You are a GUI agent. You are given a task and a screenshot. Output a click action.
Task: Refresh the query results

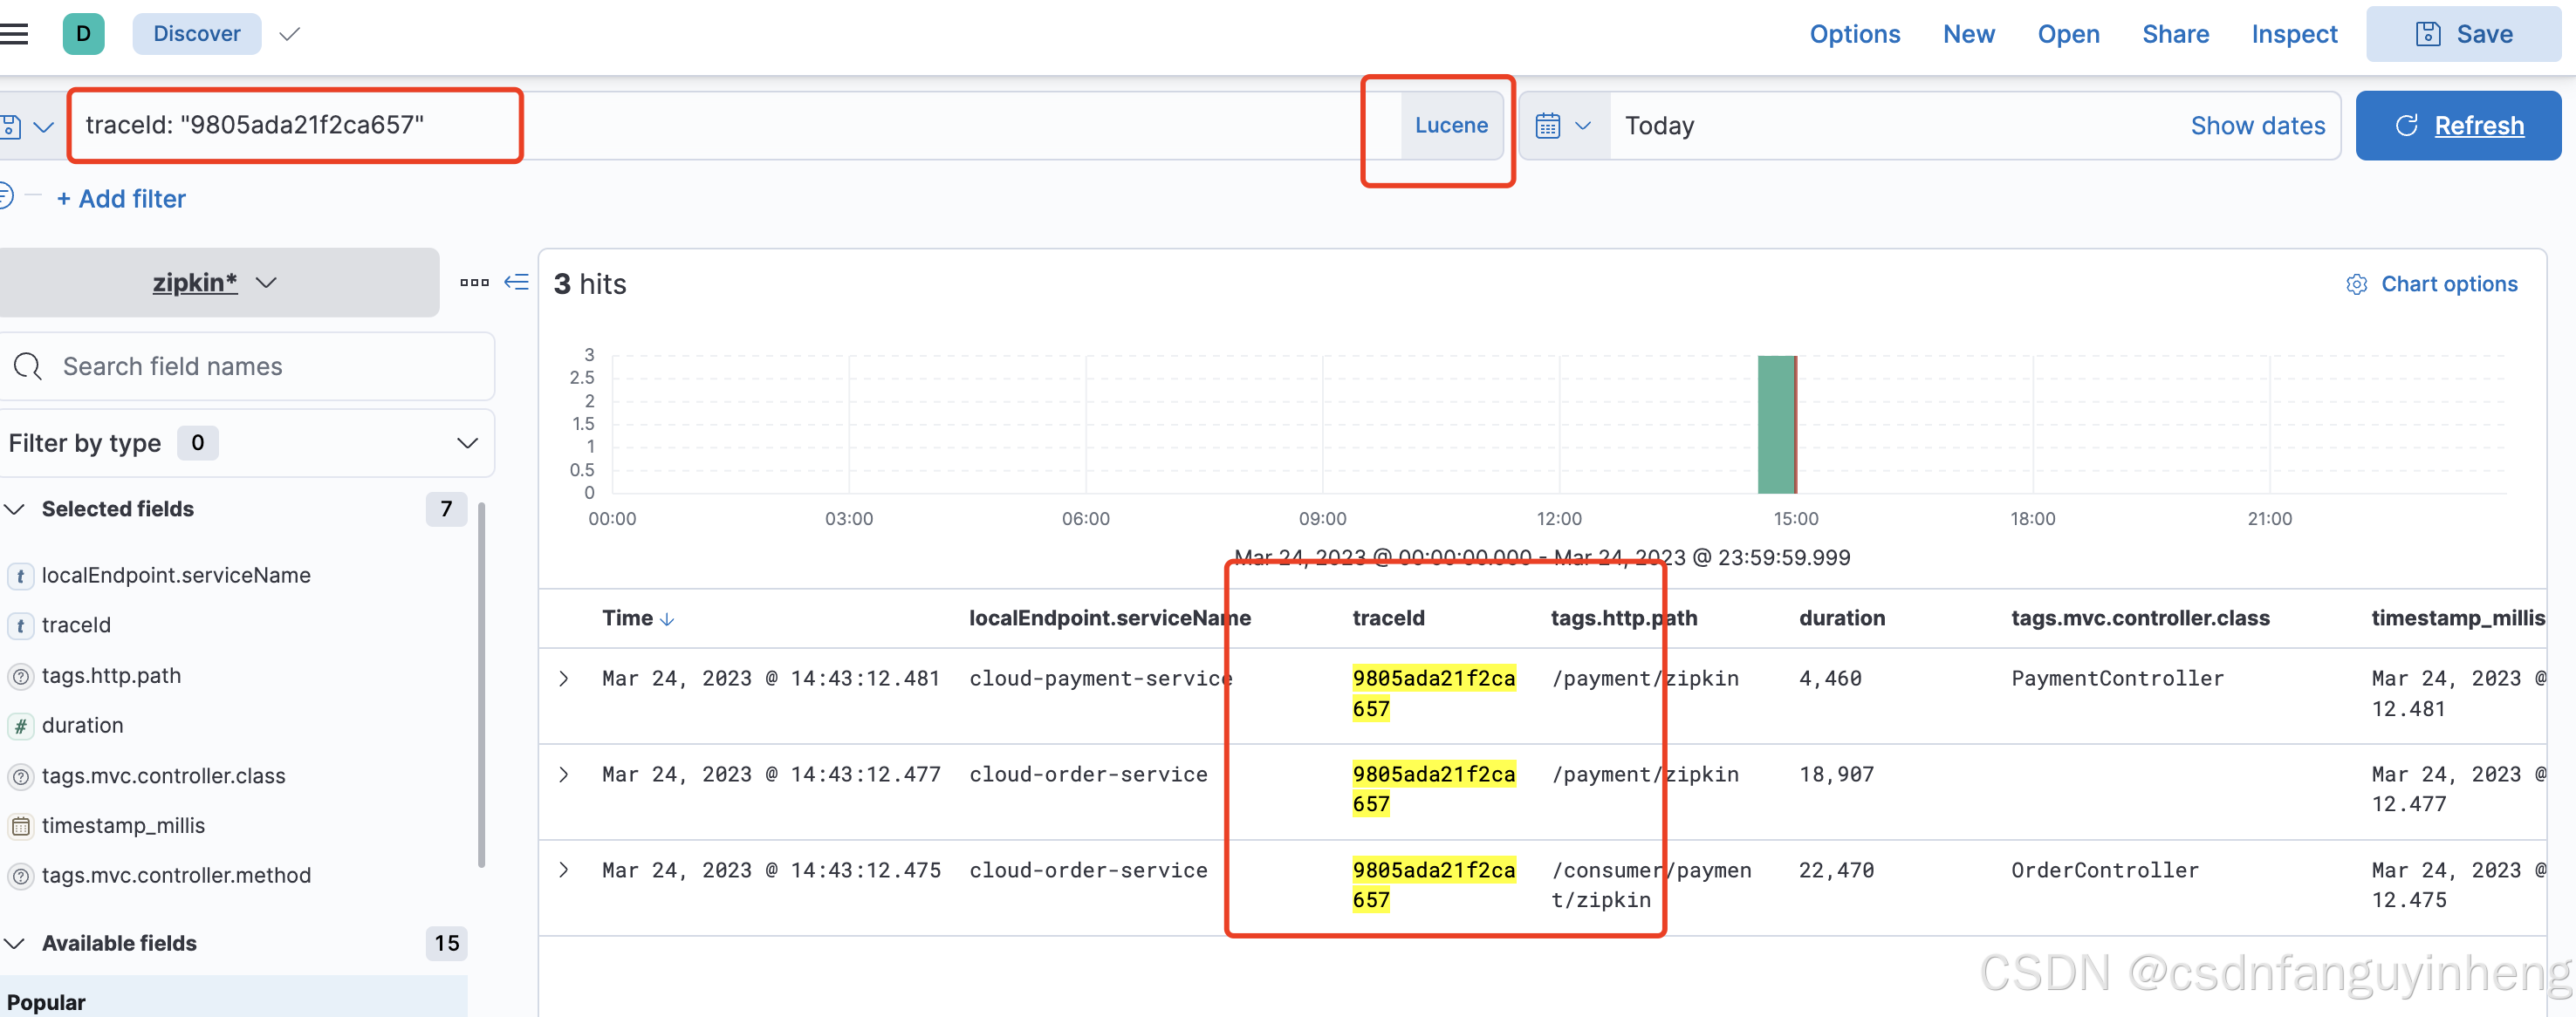pyautogui.click(x=2458, y=126)
